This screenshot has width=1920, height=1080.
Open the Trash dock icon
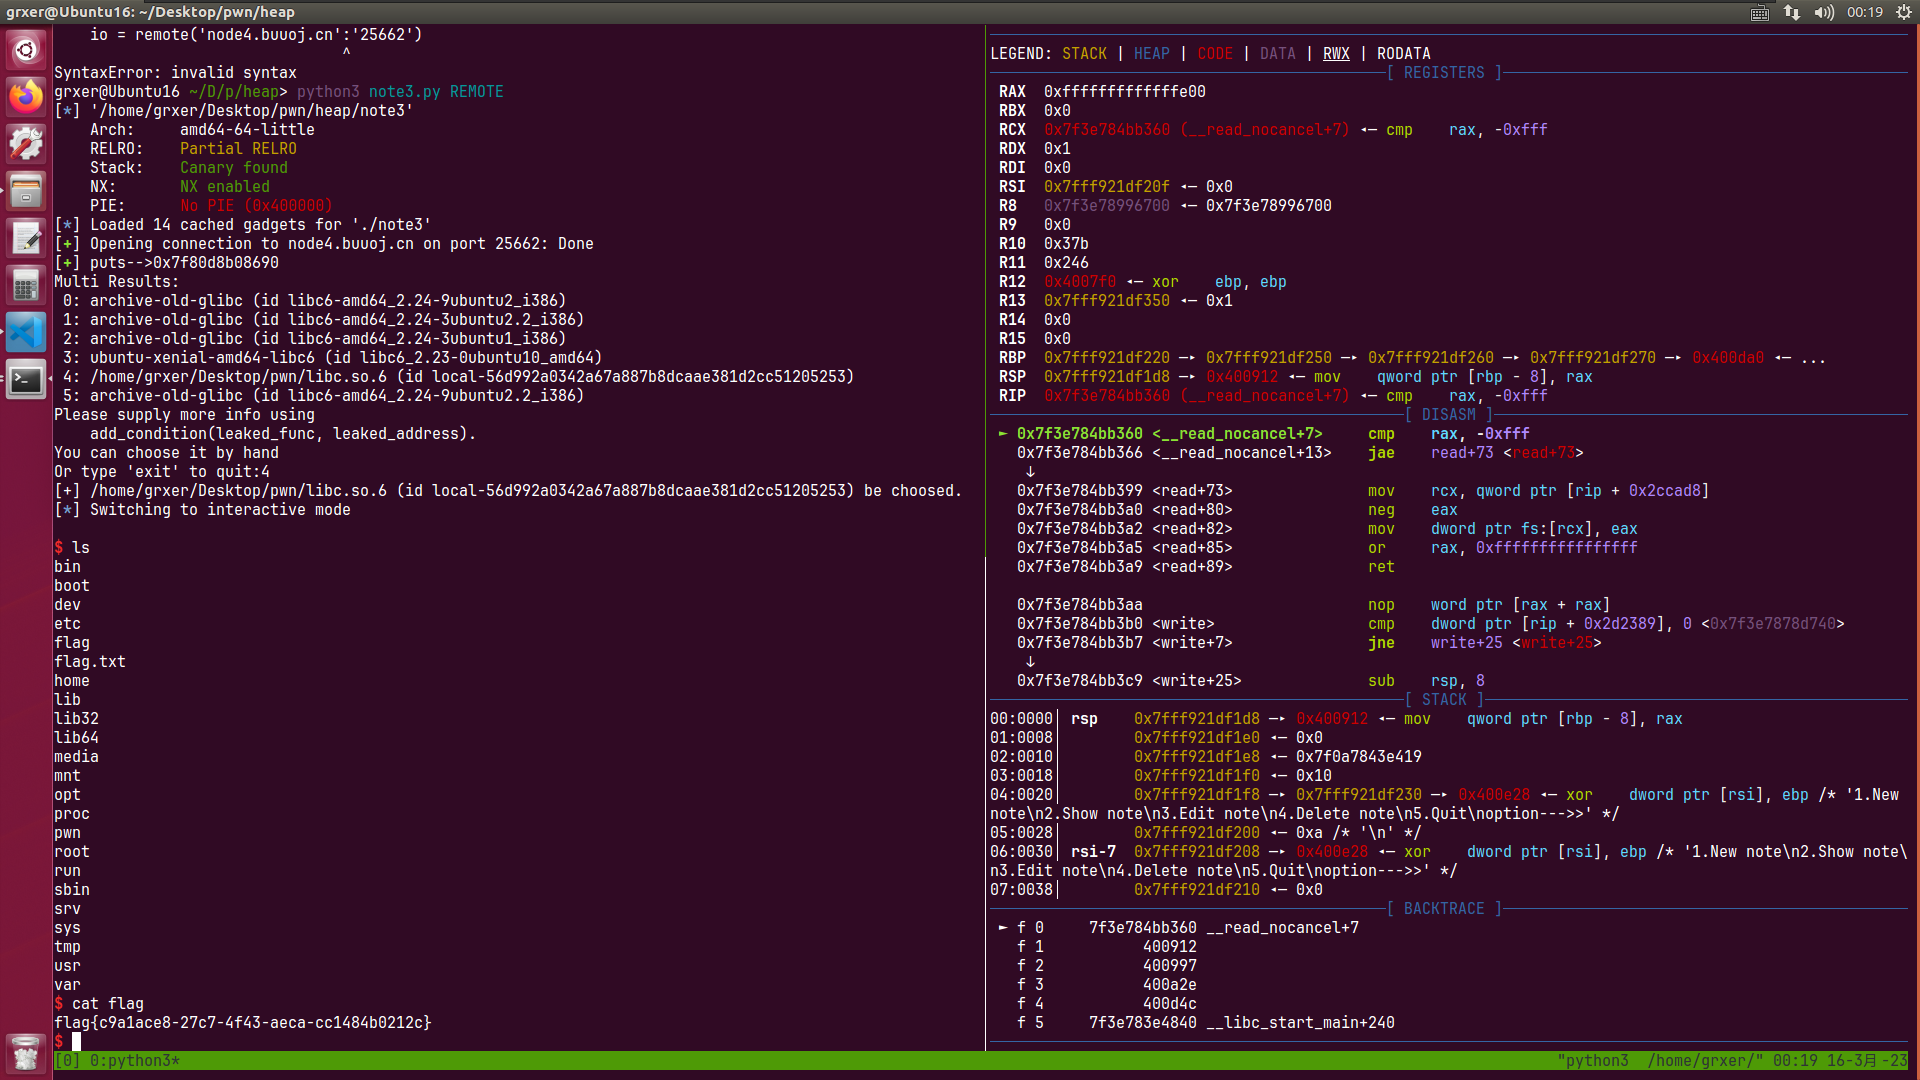[26, 1053]
